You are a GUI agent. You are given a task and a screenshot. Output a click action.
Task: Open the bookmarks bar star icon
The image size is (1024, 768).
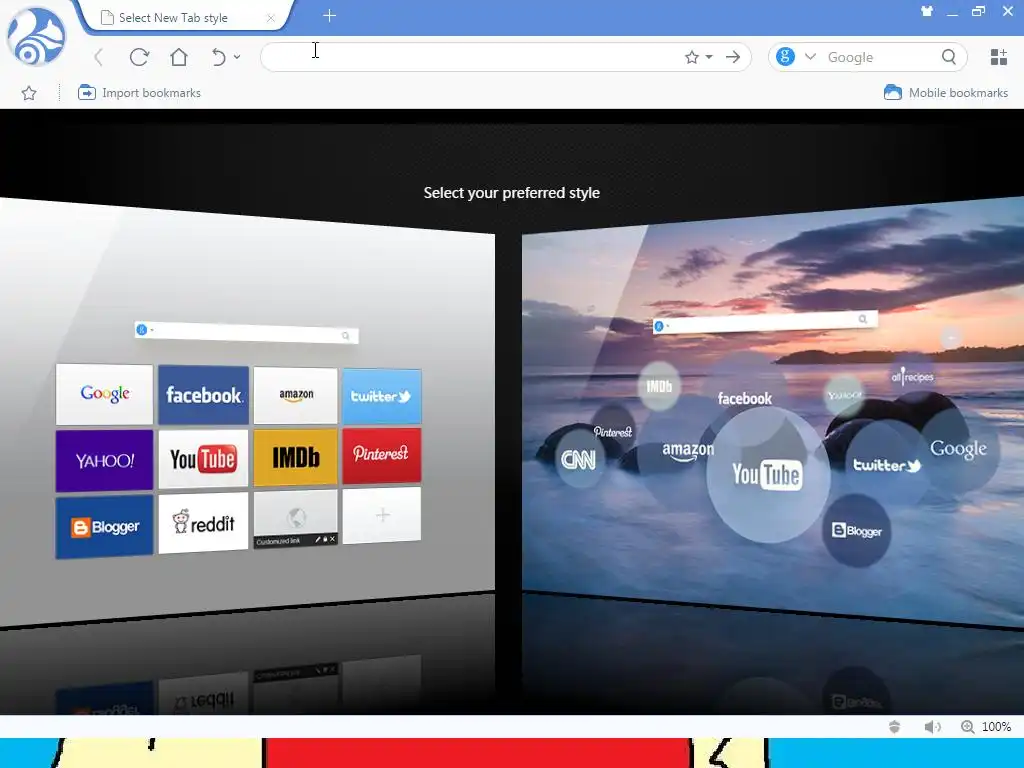point(29,93)
